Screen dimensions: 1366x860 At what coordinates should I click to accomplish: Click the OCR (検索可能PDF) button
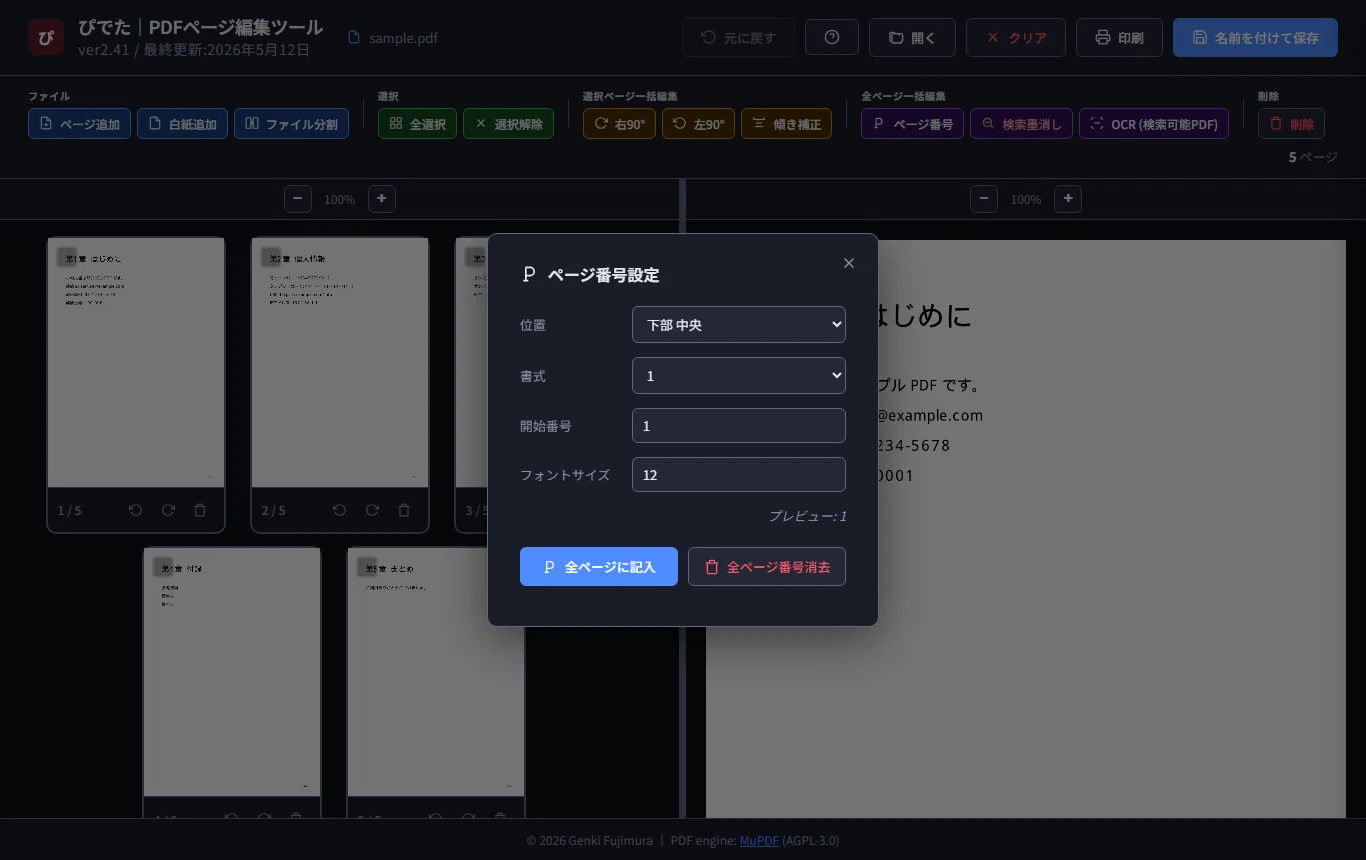point(1154,124)
